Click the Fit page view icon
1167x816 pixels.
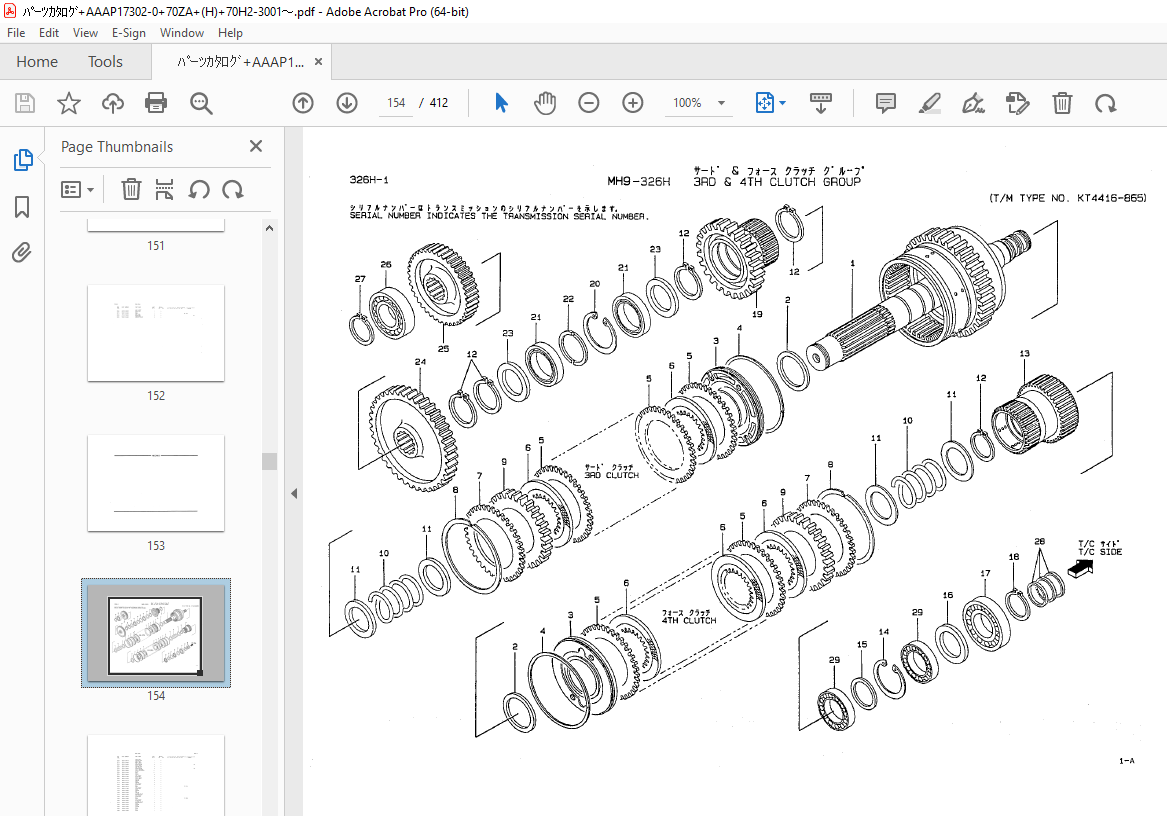coord(764,103)
